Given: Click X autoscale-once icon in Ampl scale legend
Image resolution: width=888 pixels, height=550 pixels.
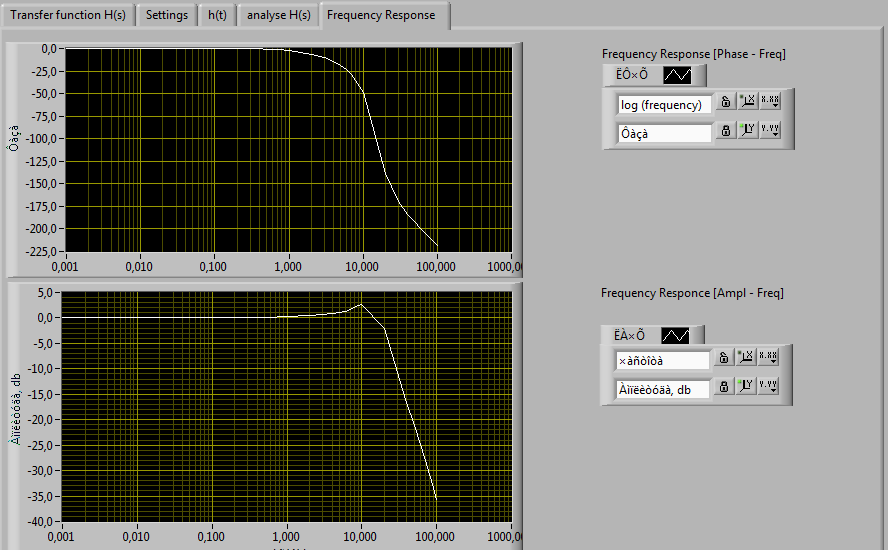Looking at the screenshot, I should point(745,358).
